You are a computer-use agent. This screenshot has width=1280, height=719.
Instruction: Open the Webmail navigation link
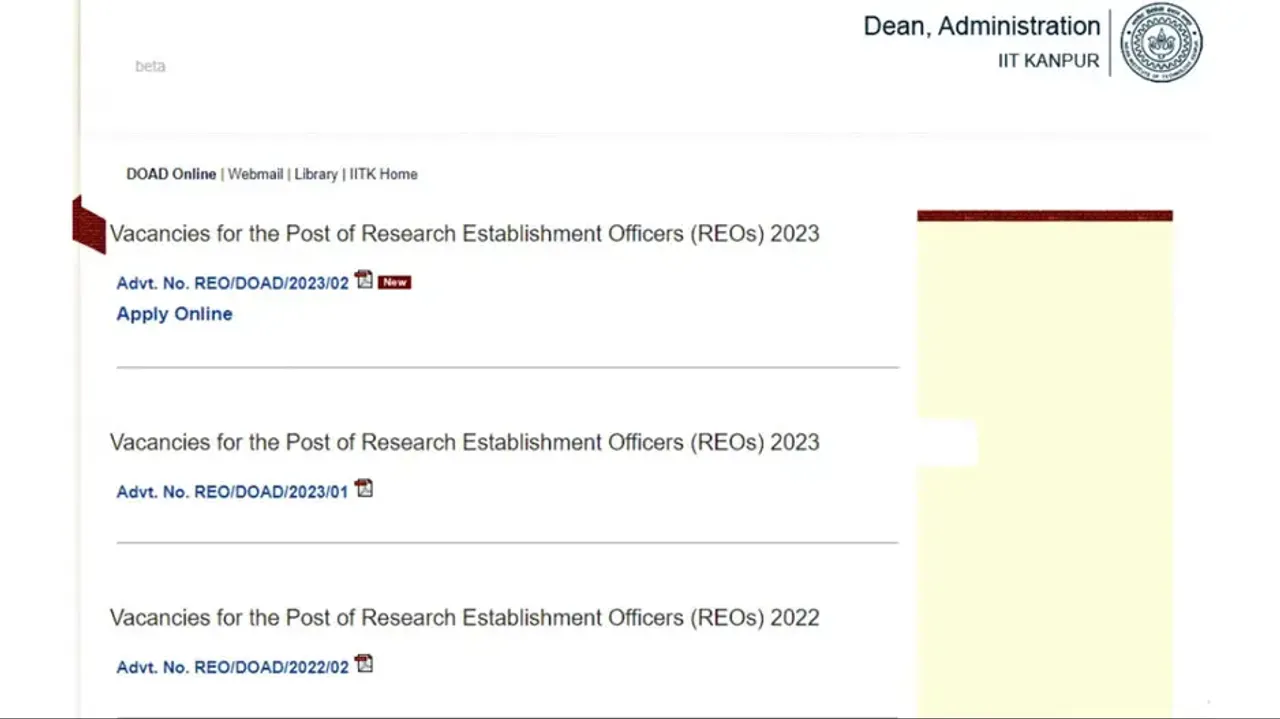(255, 174)
